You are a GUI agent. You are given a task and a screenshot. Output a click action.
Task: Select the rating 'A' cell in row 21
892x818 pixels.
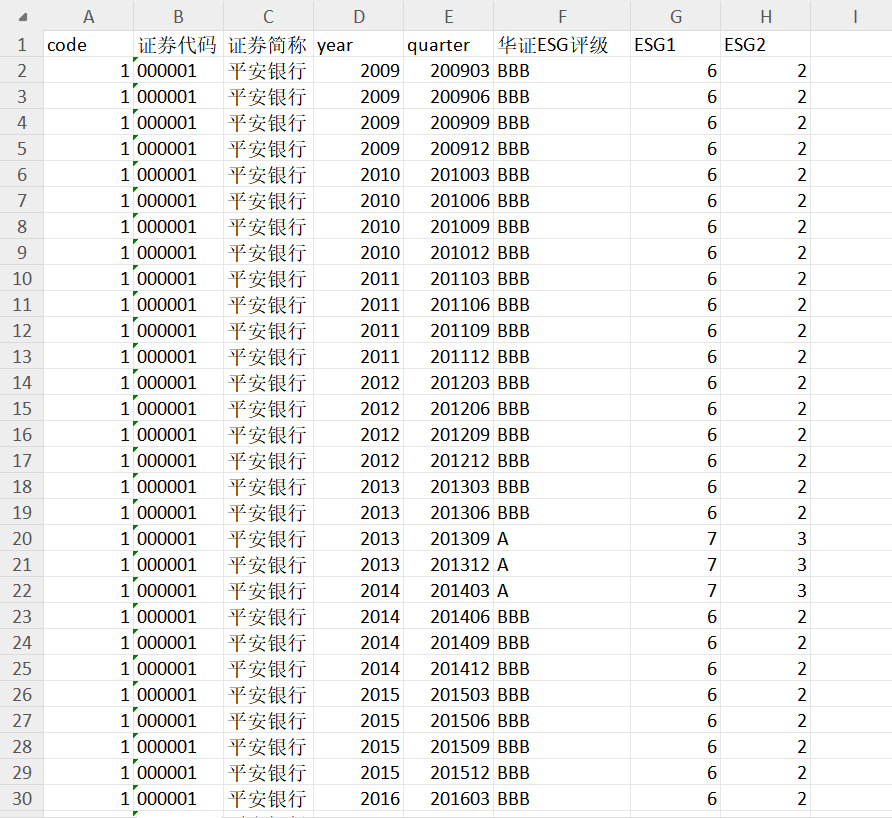pyautogui.click(x=561, y=564)
